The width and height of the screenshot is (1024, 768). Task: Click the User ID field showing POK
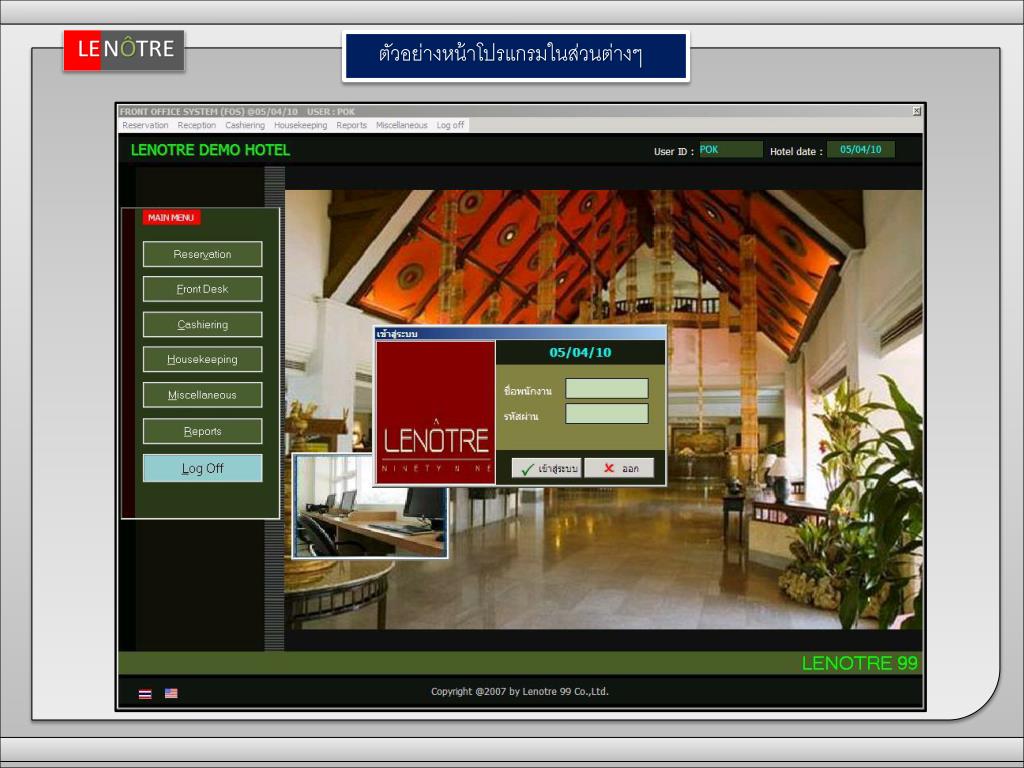coord(731,150)
